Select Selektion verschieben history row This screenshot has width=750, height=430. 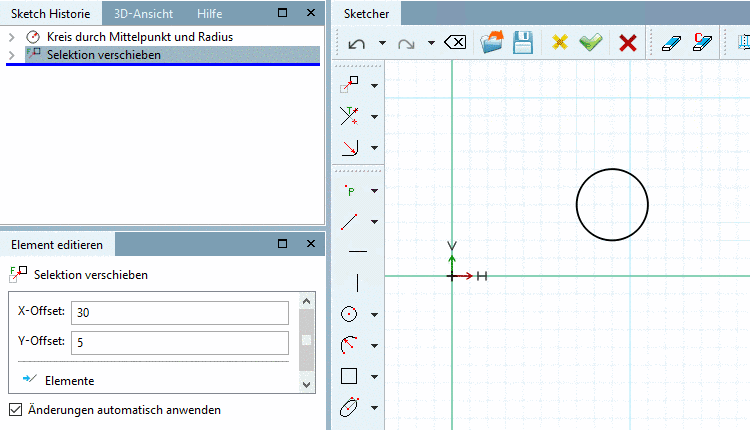tap(172, 55)
